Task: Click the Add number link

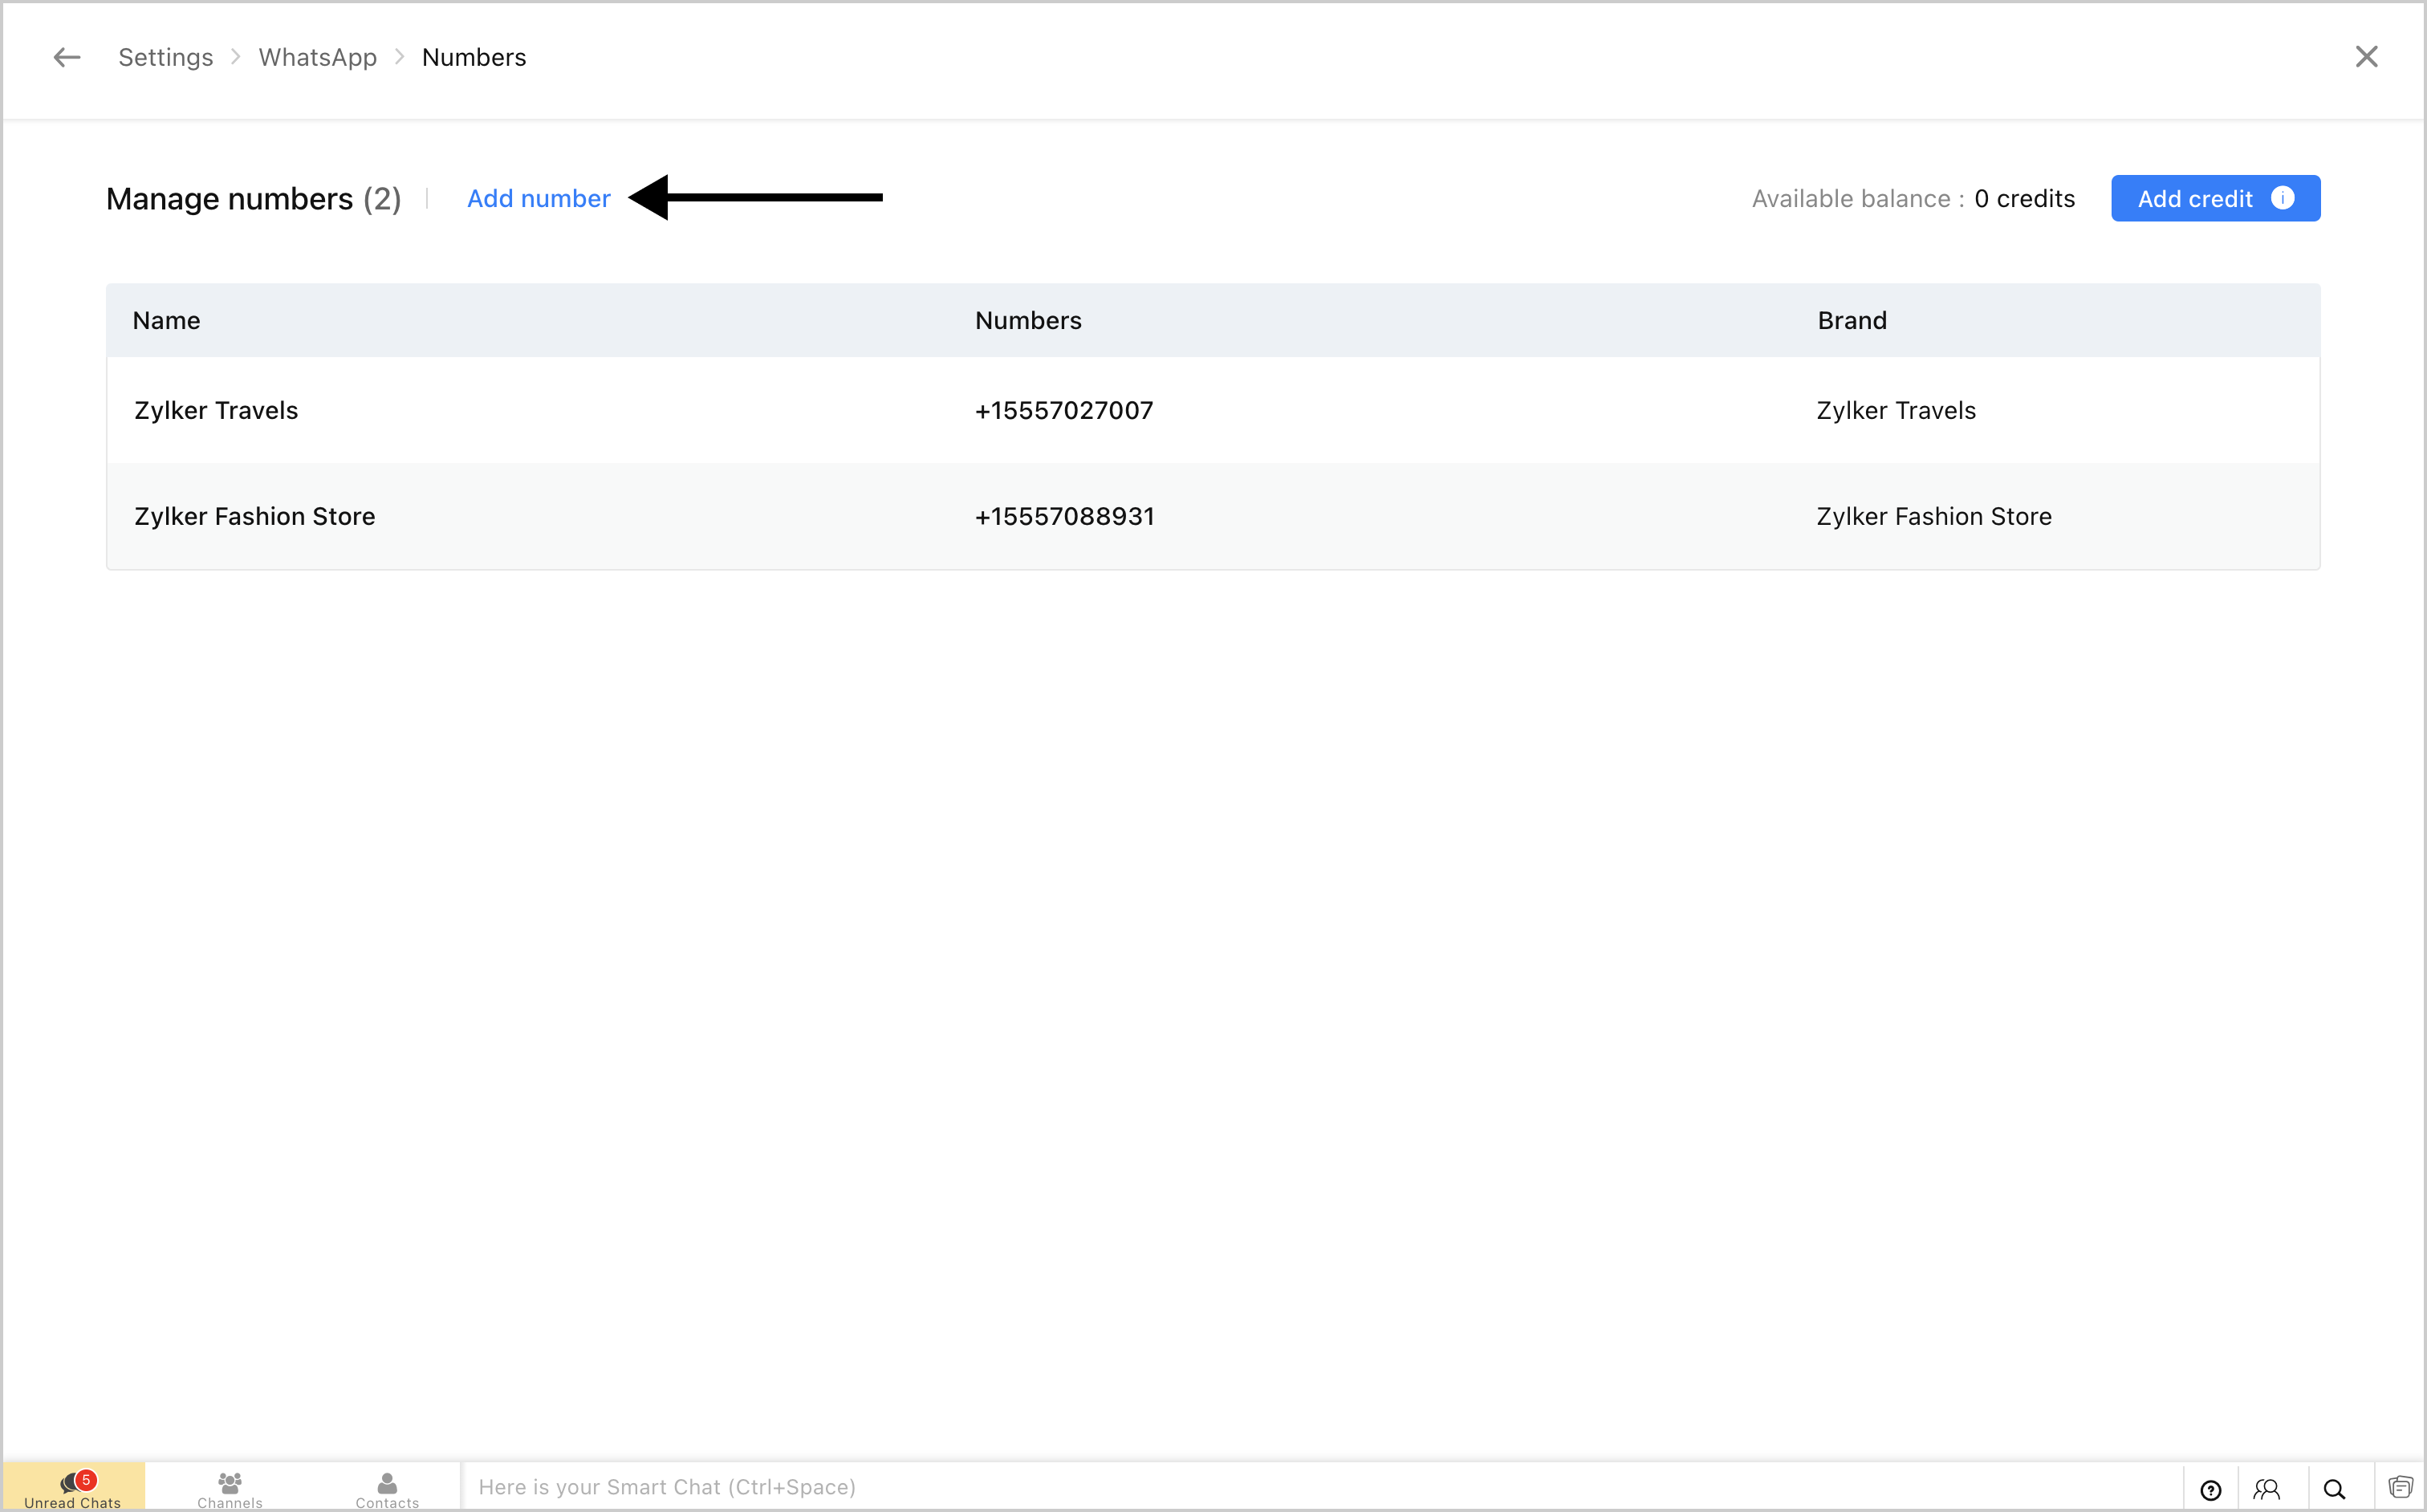Action: pos(538,199)
